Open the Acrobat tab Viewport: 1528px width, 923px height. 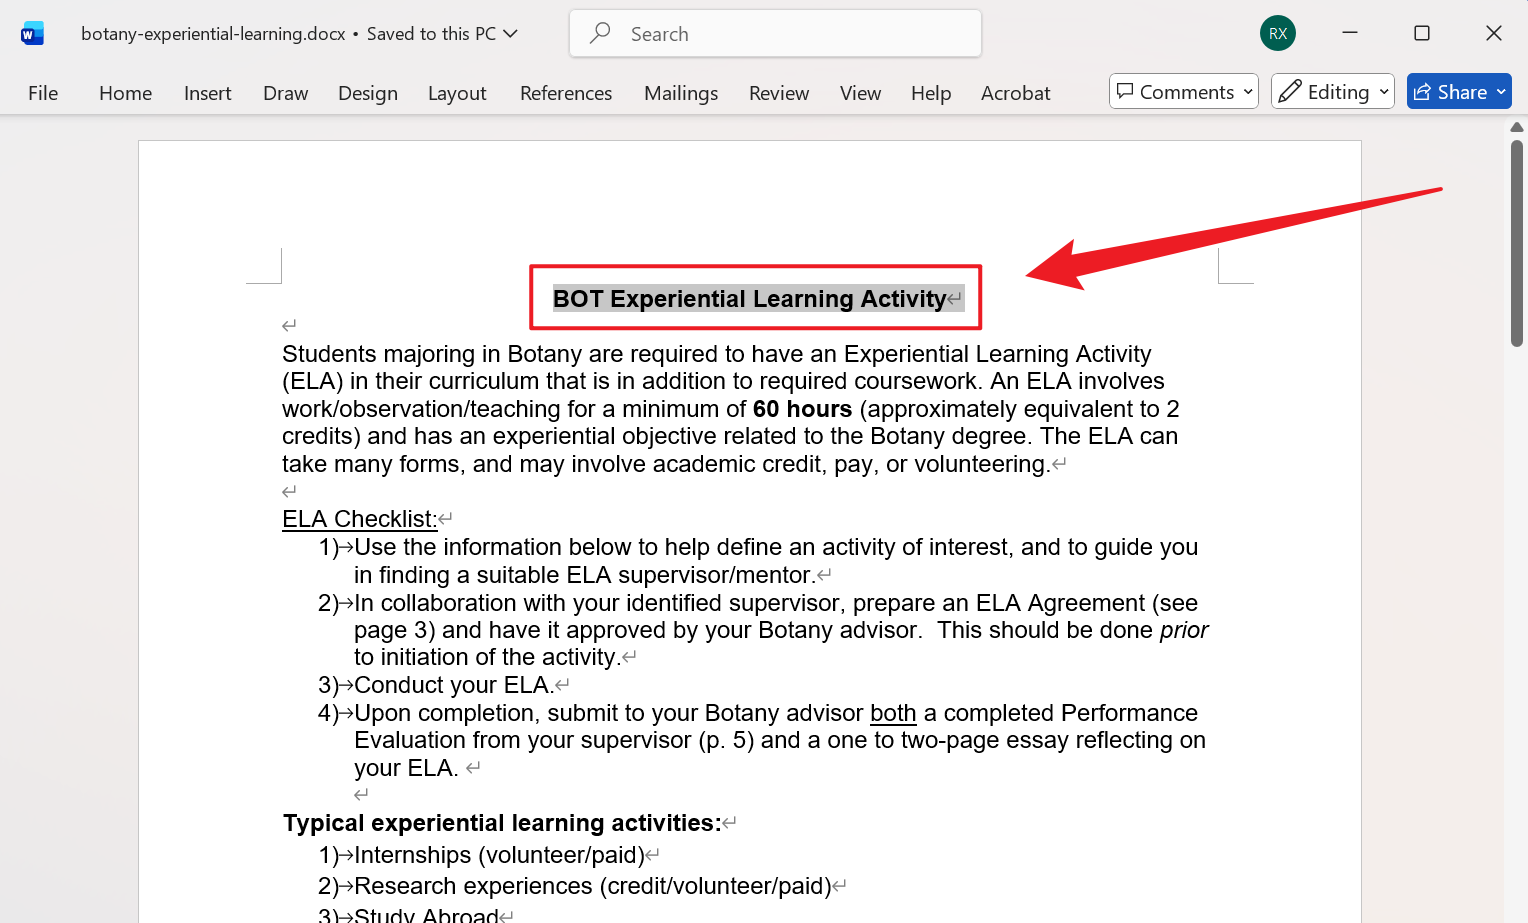click(1016, 93)
